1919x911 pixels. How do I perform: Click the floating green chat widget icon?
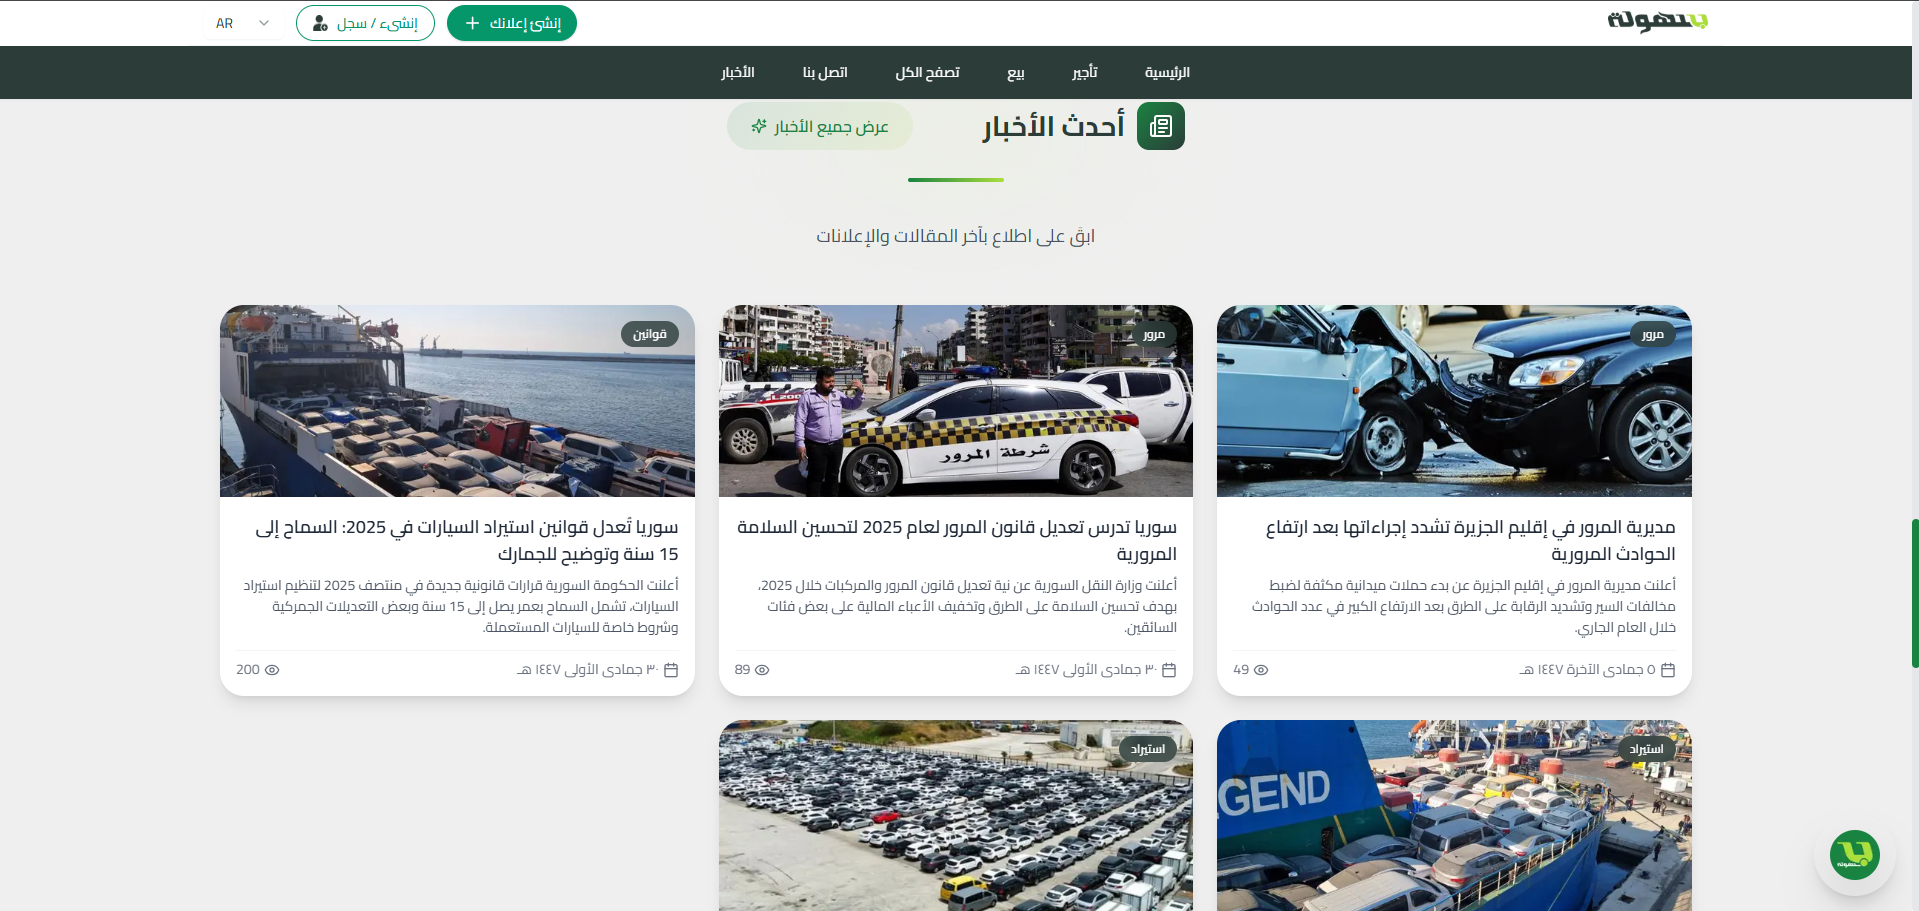1854,855
